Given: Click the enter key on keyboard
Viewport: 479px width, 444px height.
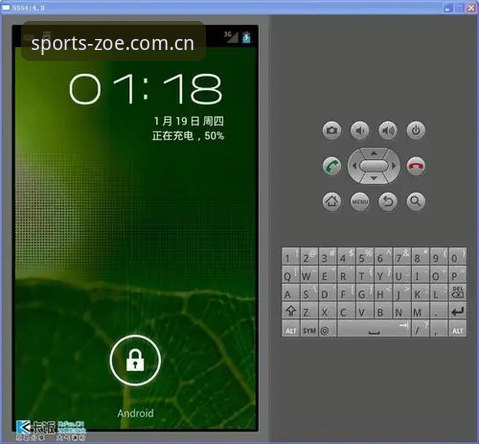Looking at the screenshot, I should click(458, 311).
